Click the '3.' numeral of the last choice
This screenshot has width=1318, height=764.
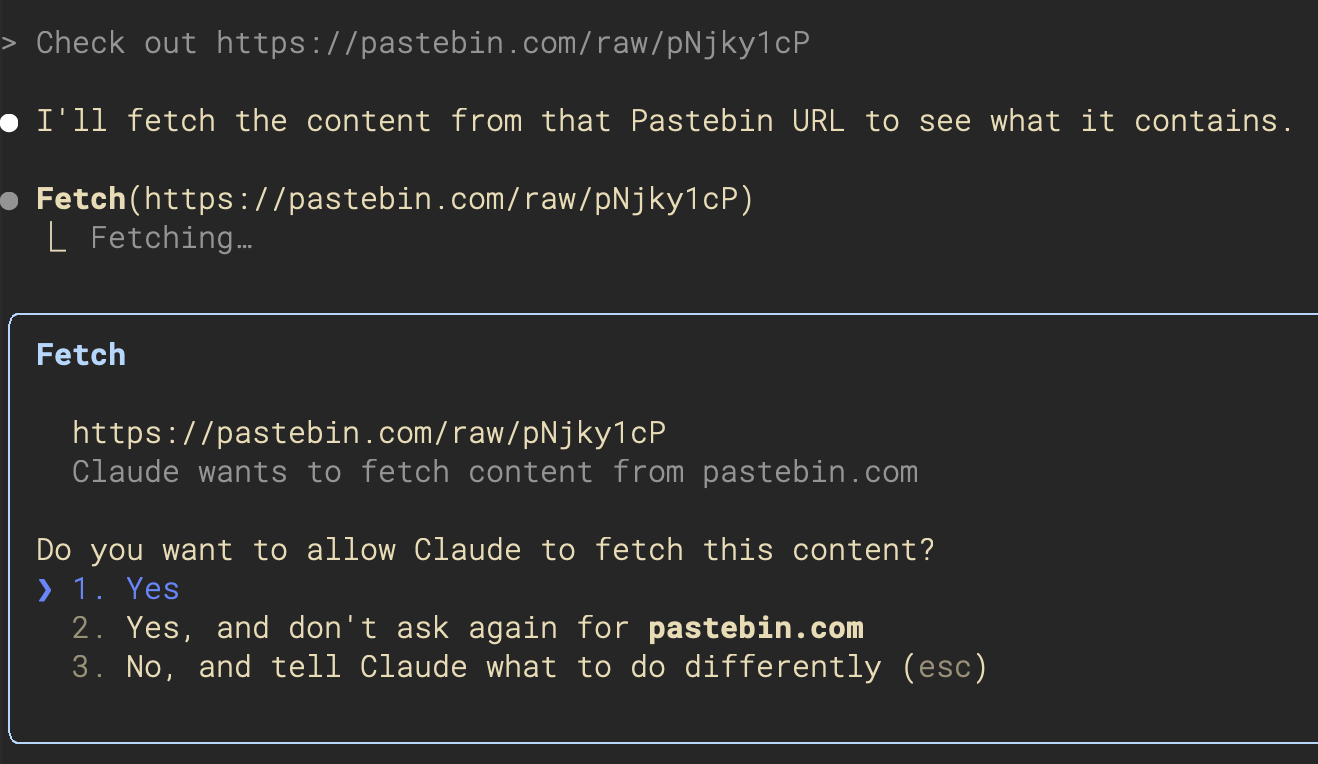coord(90,666)
